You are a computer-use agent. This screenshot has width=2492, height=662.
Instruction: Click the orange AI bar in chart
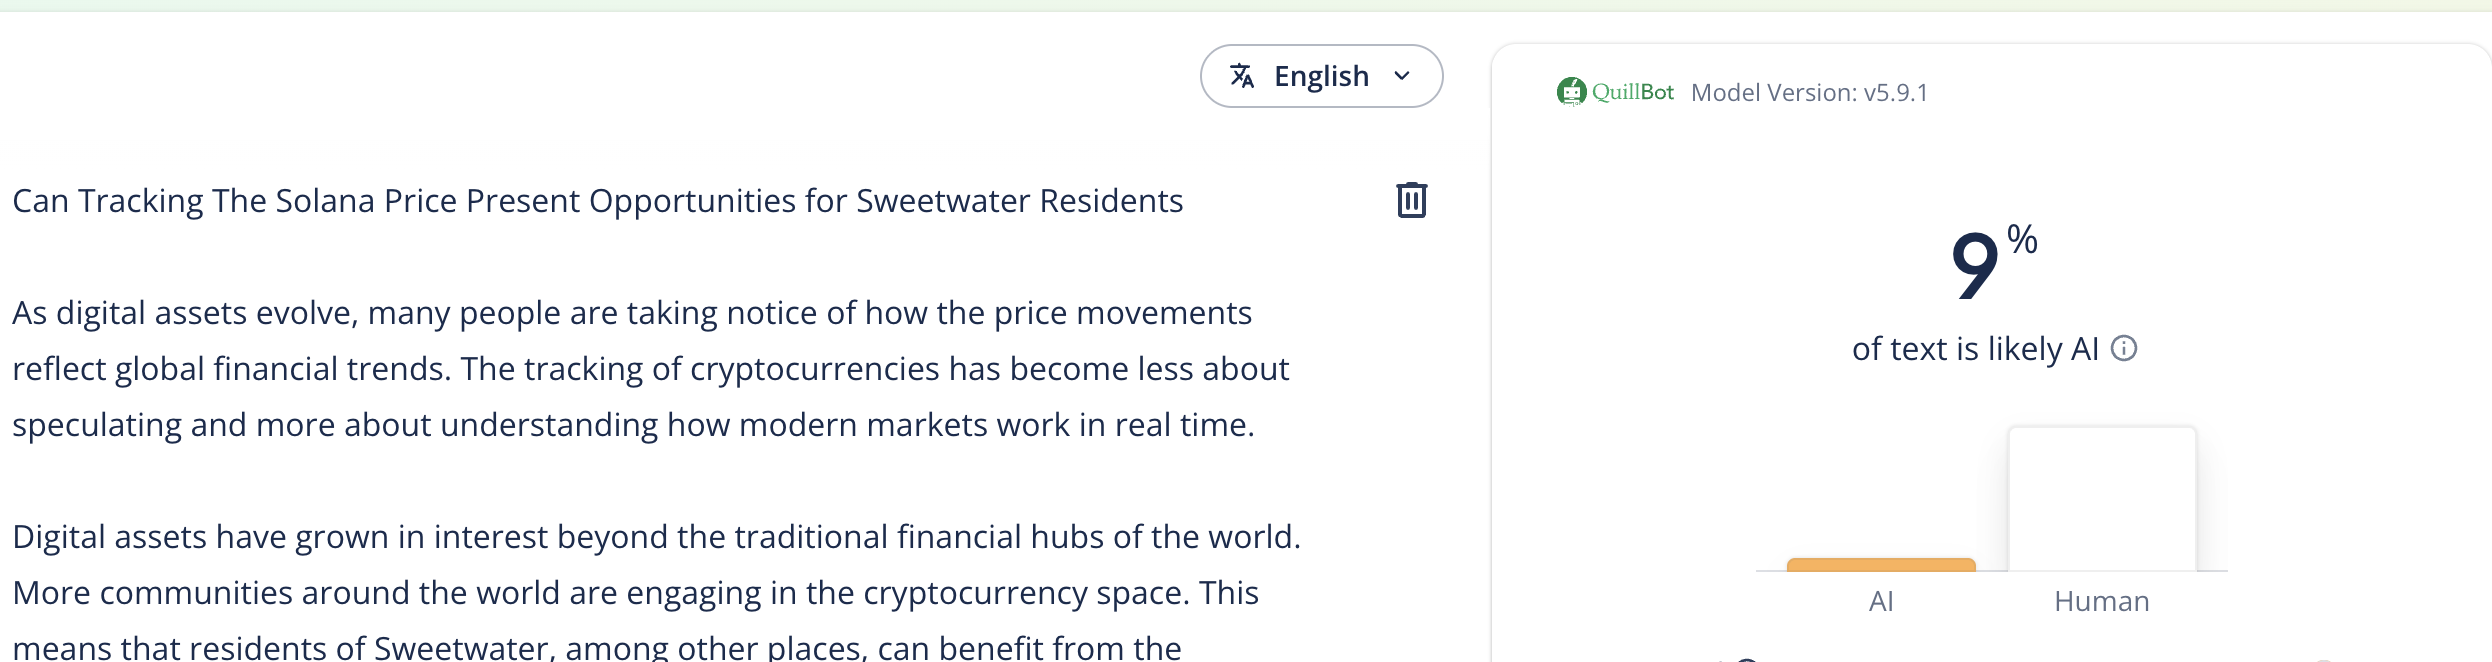(1880, 565)
